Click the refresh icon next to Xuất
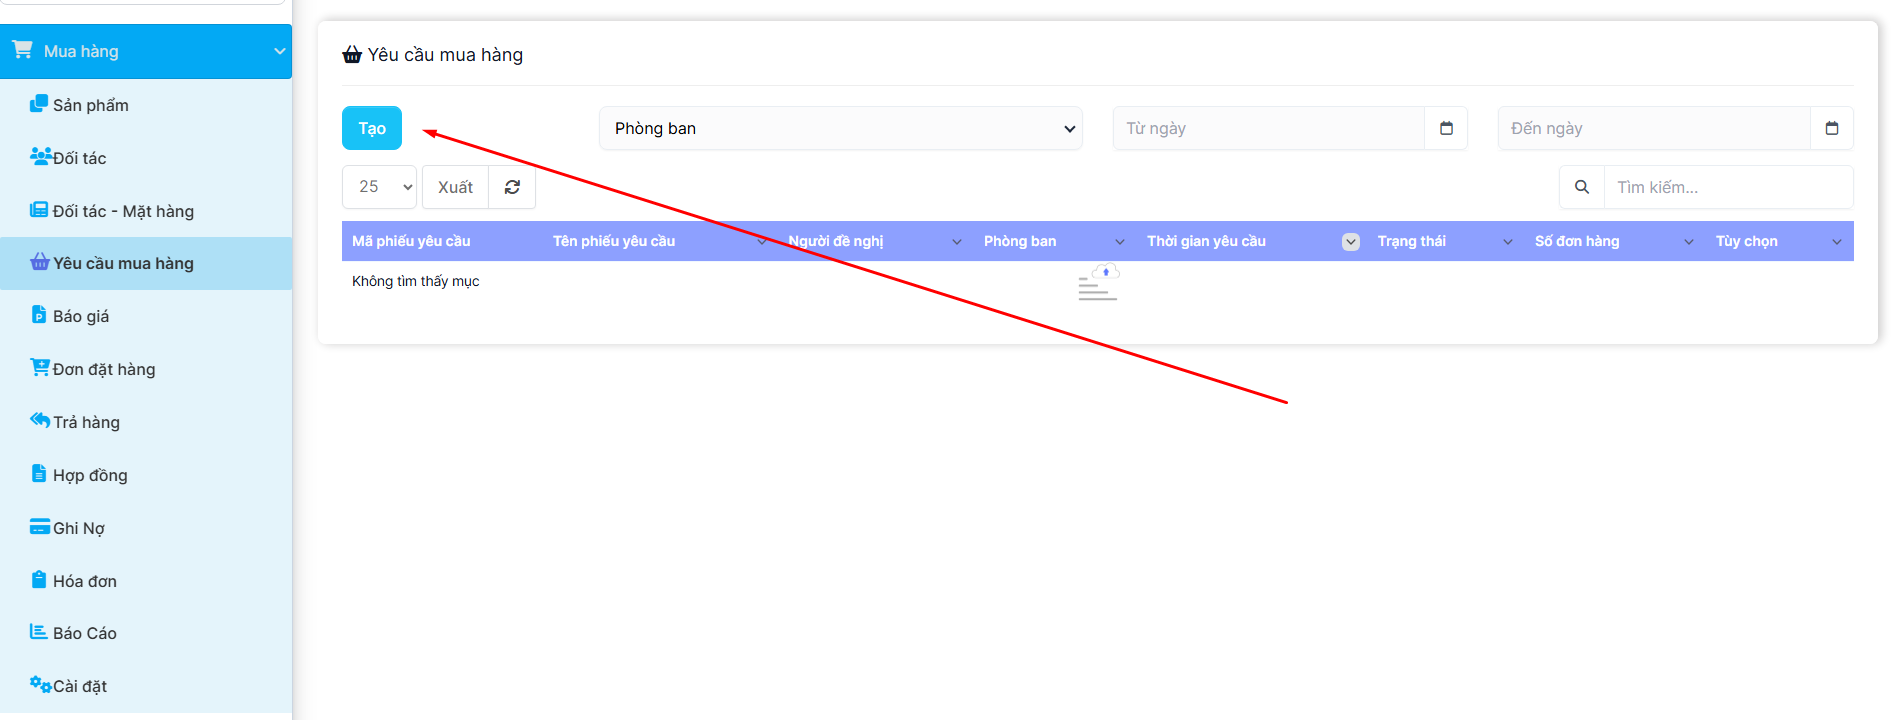Viewport: 1892px width, 720px height. point(512,187)
